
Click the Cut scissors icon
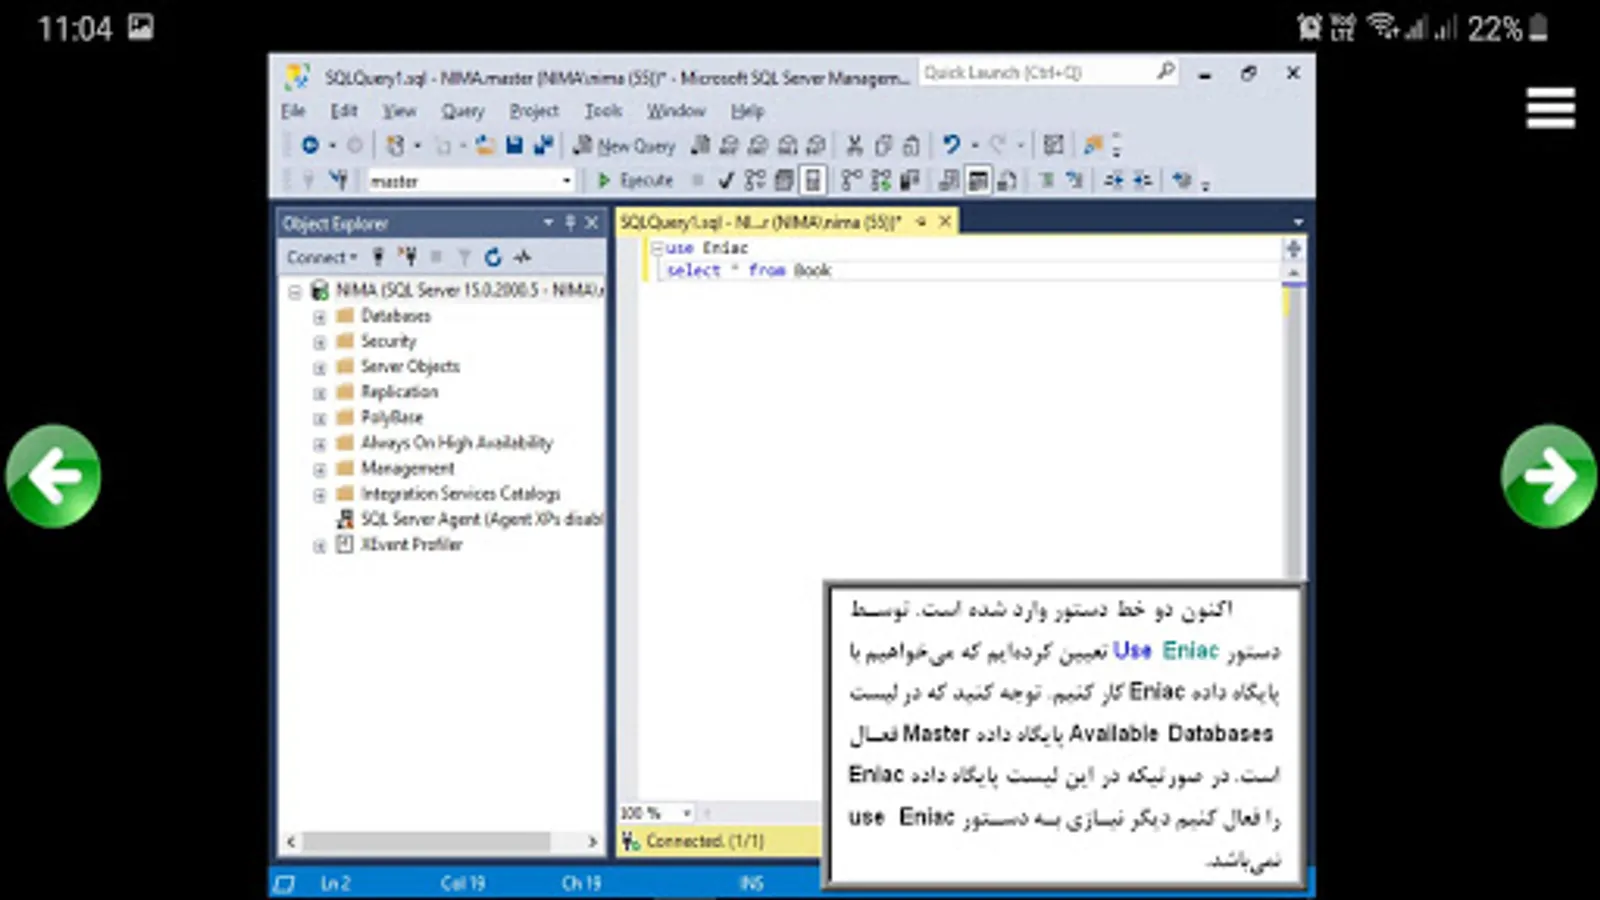tap(854, 145)
